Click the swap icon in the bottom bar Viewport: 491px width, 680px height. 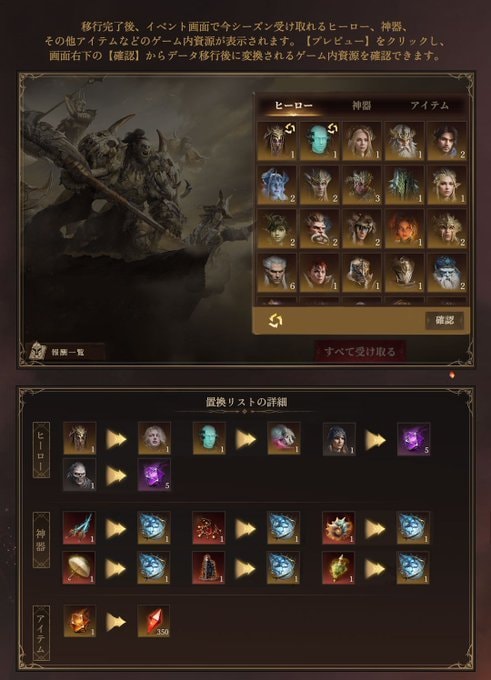(x=275, y=321)
